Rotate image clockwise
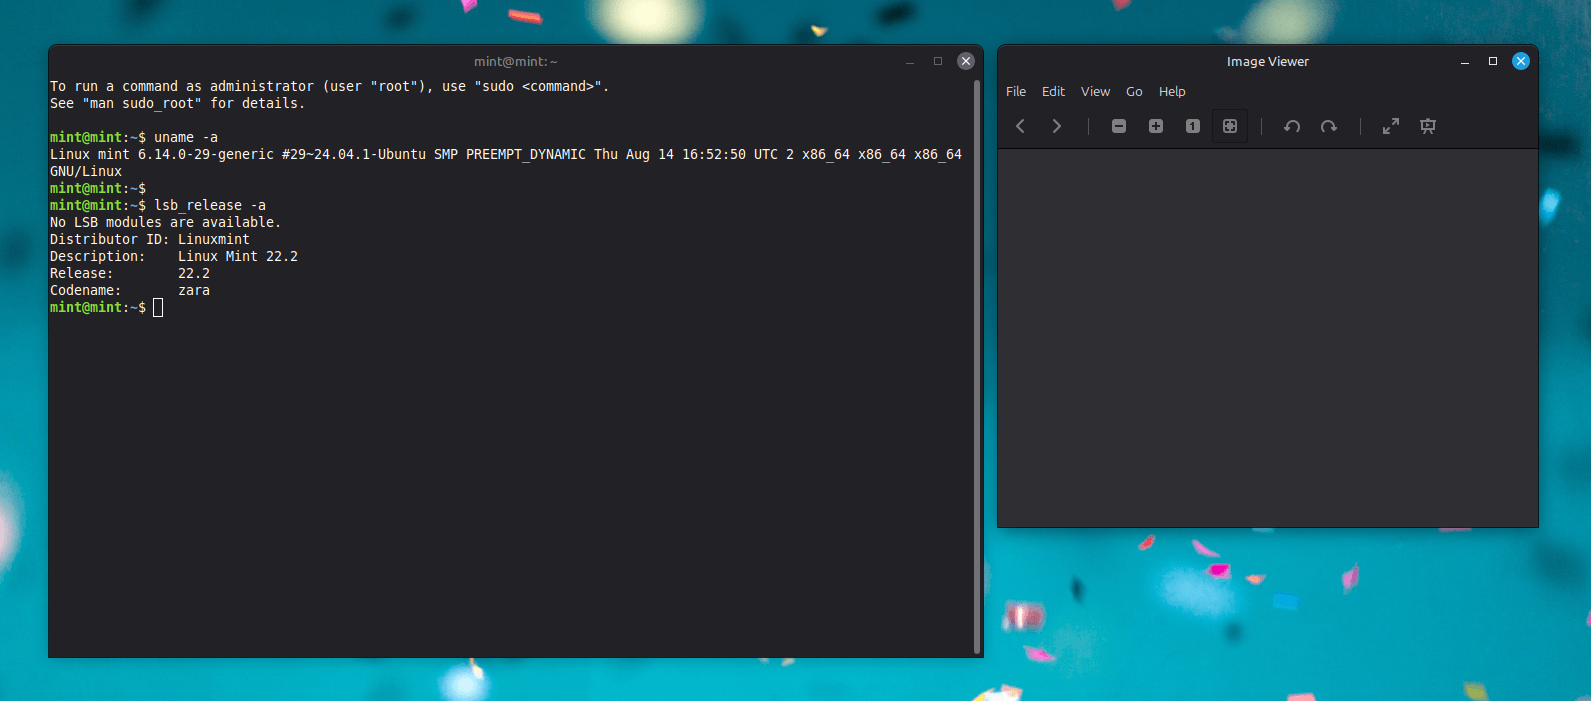This screenshot has height=701, width=1591. click(x=1329, y=126)
